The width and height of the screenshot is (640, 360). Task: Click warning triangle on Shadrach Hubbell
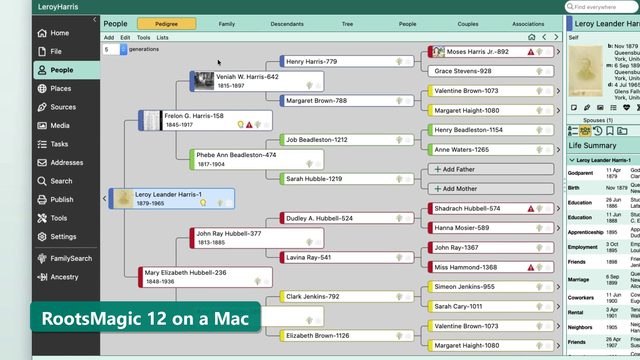(531, 209)
